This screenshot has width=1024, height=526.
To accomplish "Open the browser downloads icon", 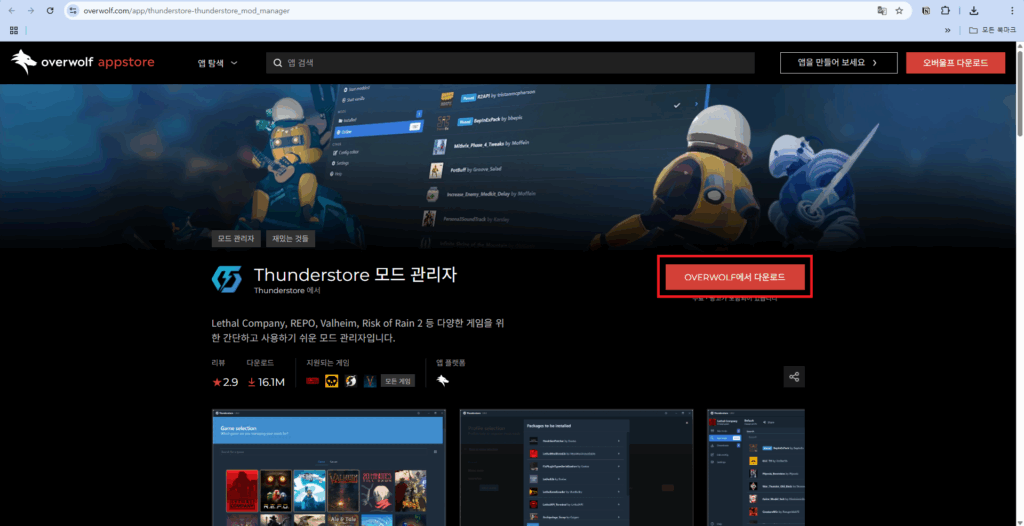I will 974,10.
